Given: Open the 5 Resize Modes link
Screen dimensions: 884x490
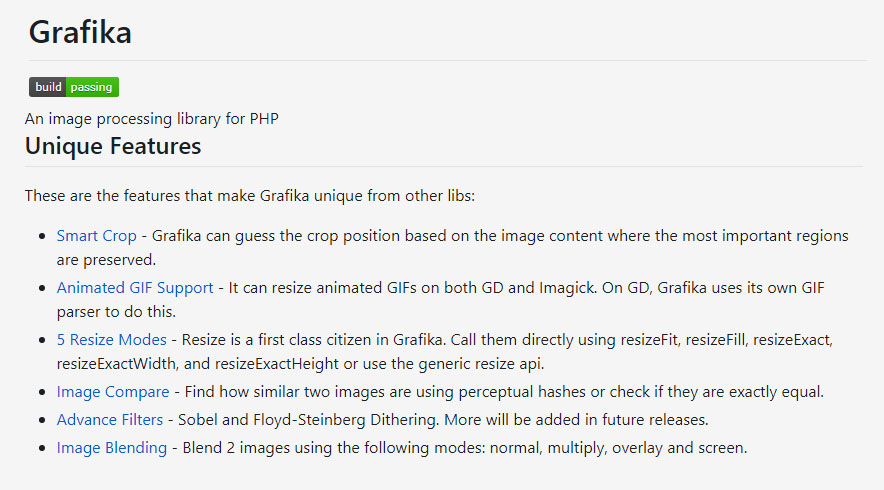Looking at the screenshot, I should (x=112, y=339).
